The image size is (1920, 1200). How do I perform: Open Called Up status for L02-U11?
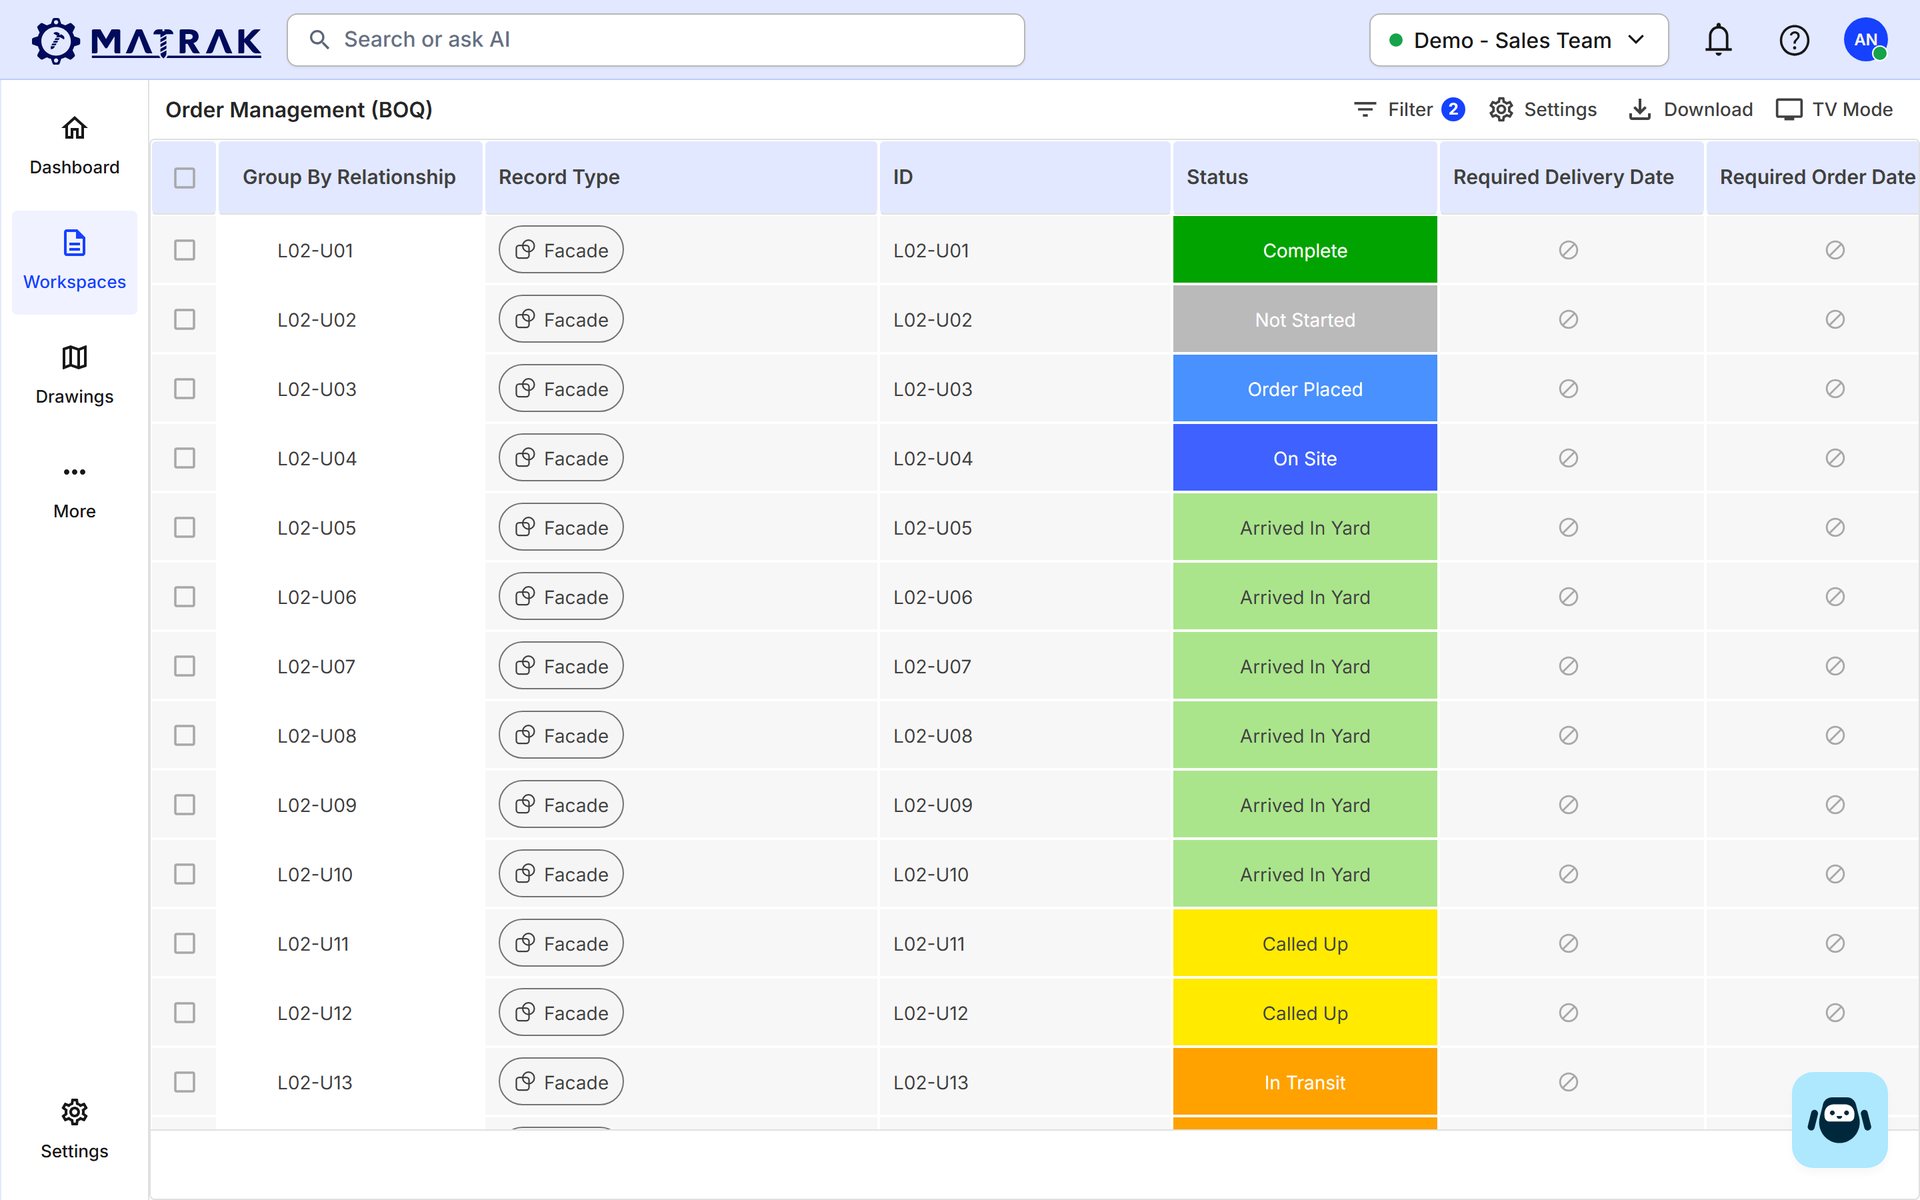[x=1305, y=943]
